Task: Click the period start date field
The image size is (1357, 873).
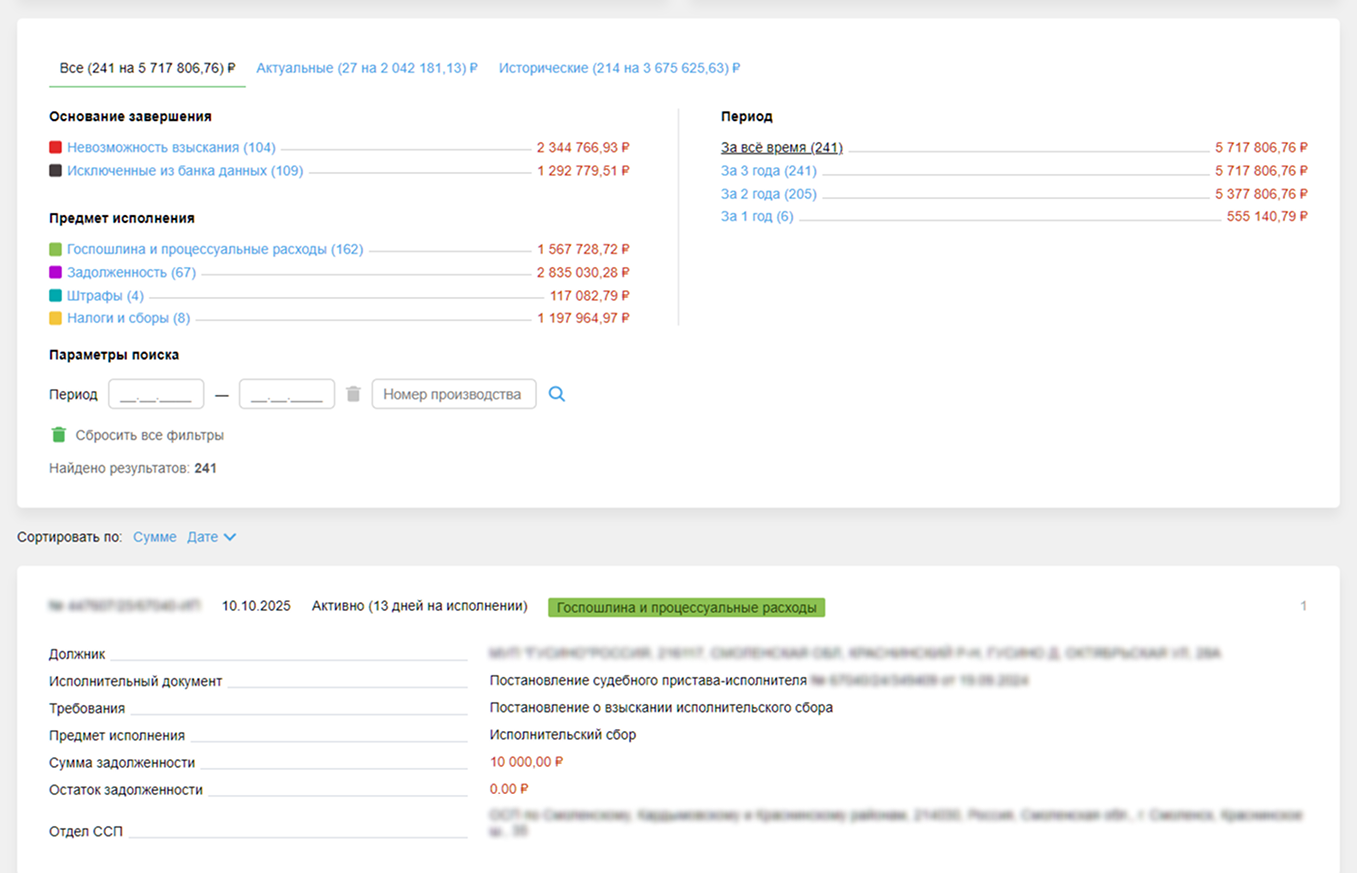Action: [x=156, y=394]
